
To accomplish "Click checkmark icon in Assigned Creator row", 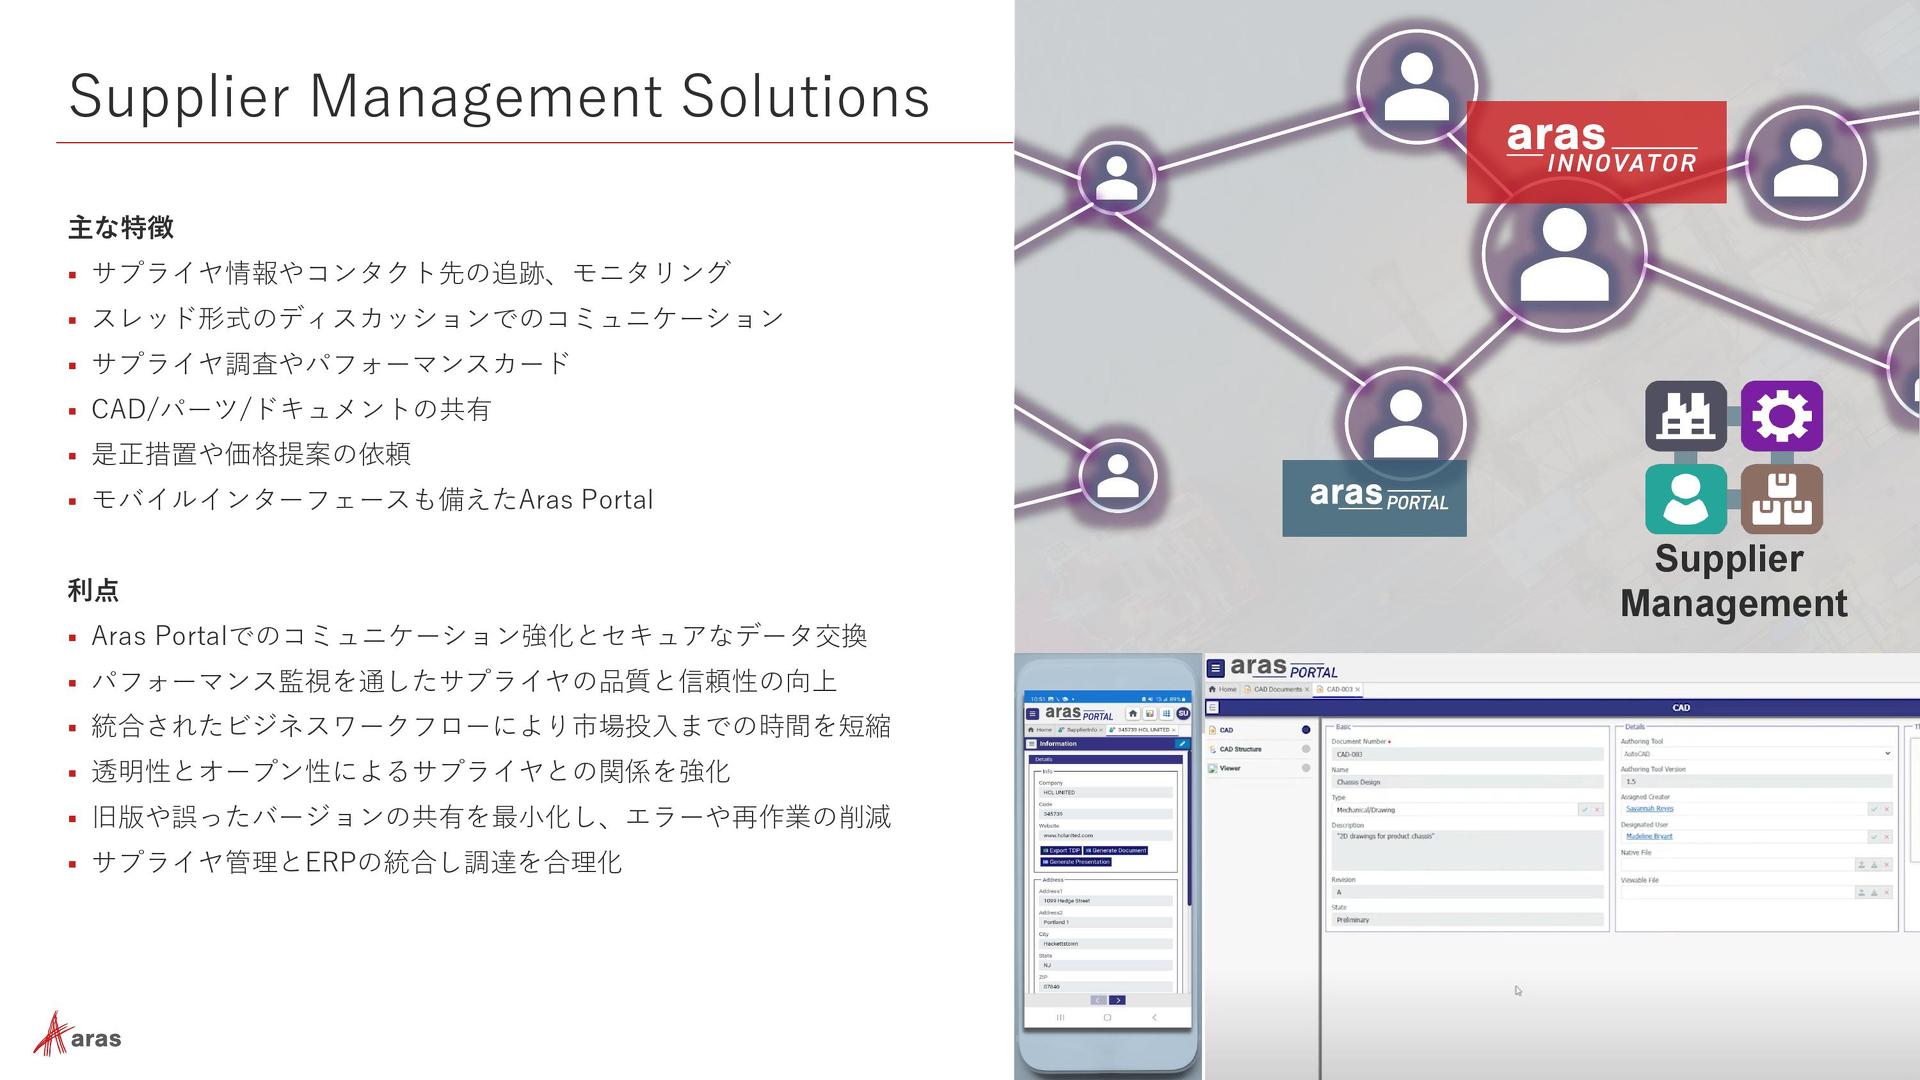I will [x=1874, y=809].
